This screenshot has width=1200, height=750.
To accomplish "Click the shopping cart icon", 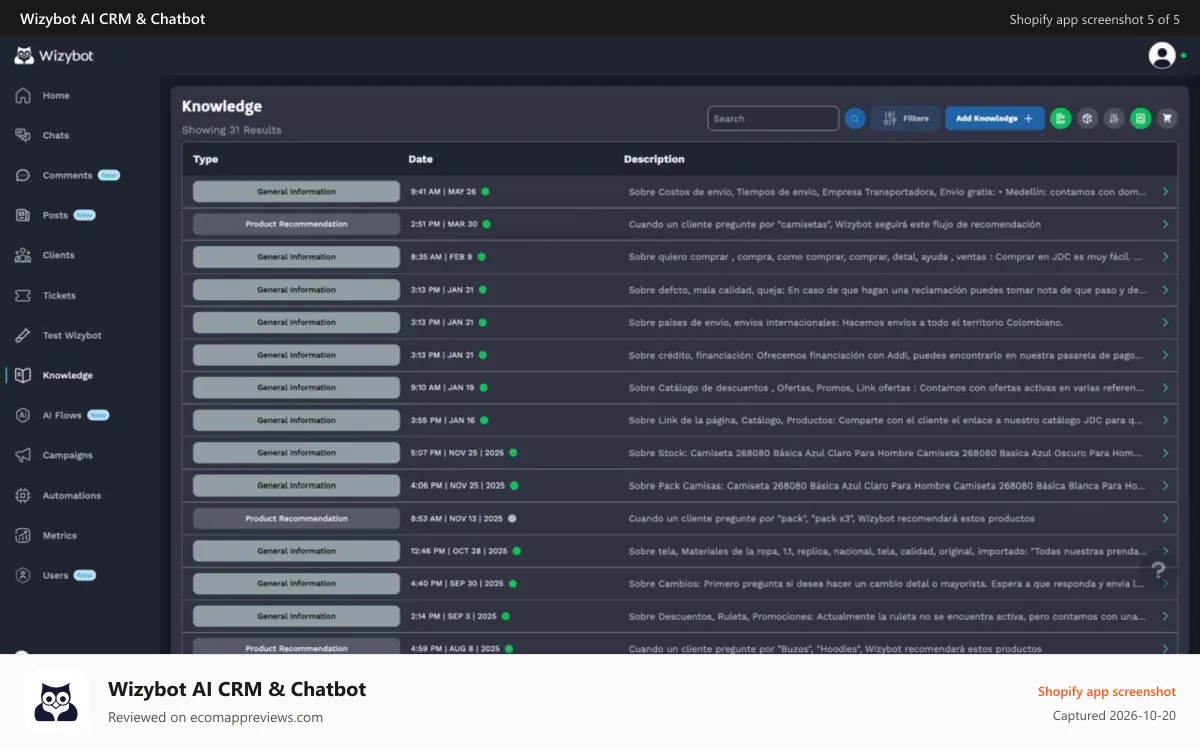I will click(x=1166, y=119).
